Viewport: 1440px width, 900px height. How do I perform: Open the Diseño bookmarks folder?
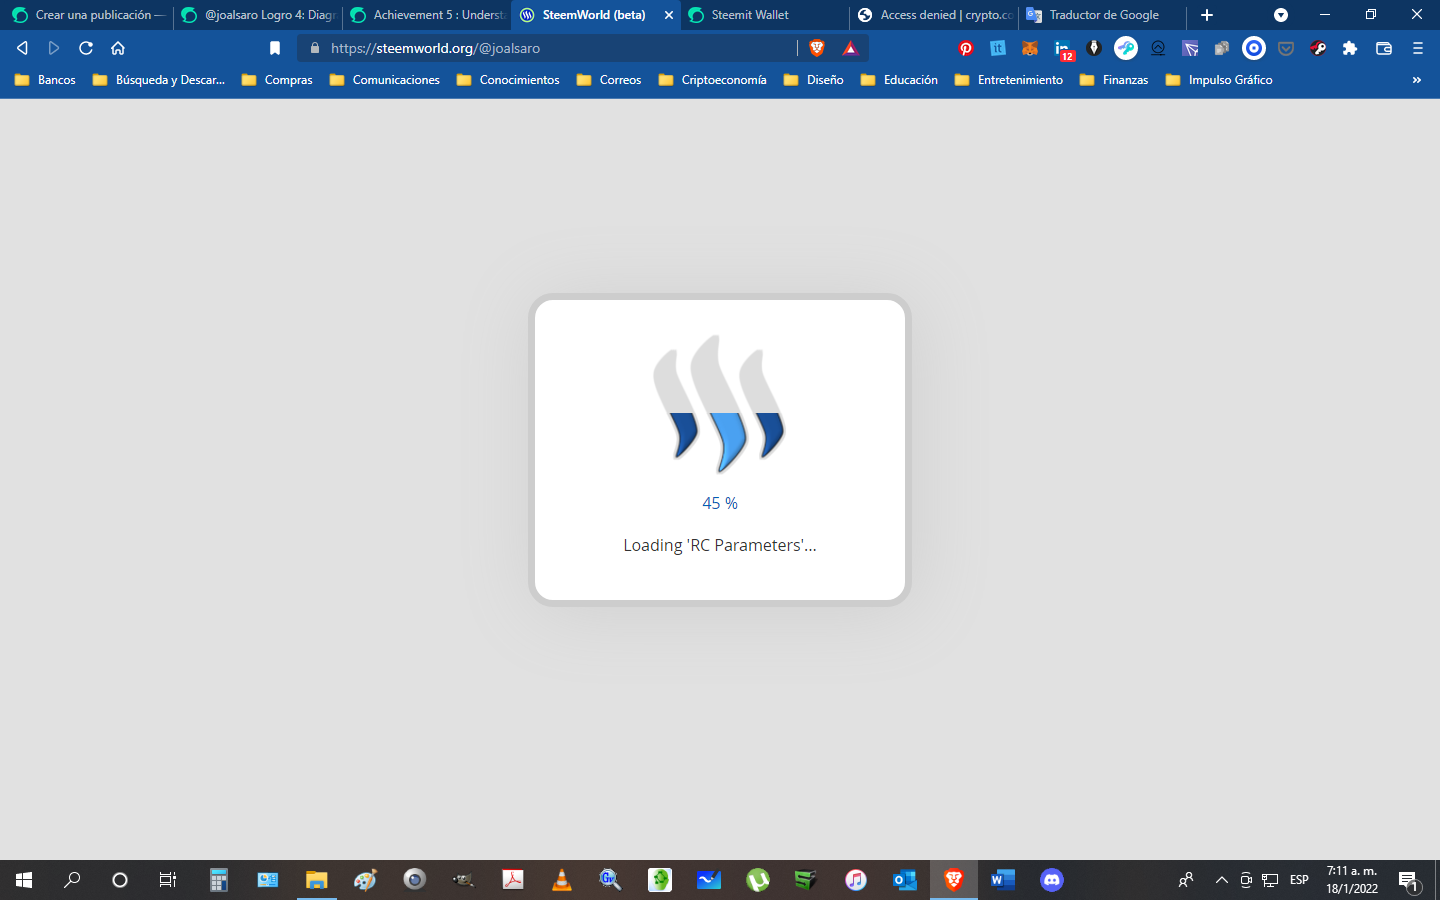814,80
